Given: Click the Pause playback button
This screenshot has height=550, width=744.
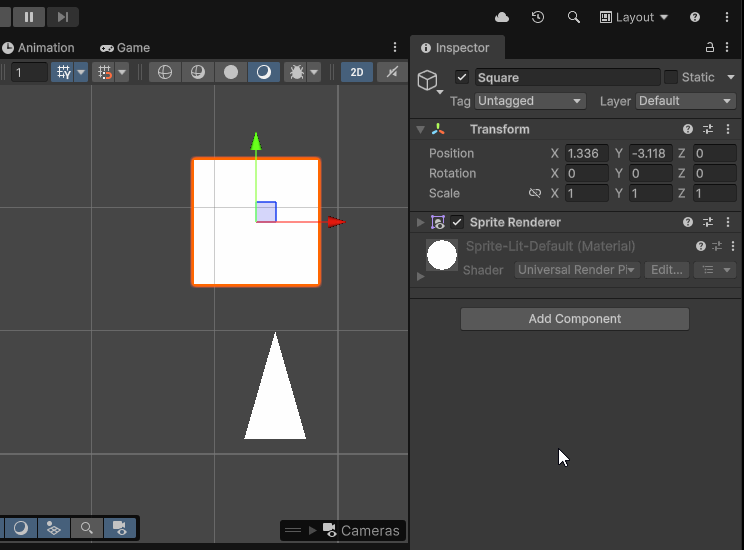Looking at the screenshot, I should click(29, 17).
